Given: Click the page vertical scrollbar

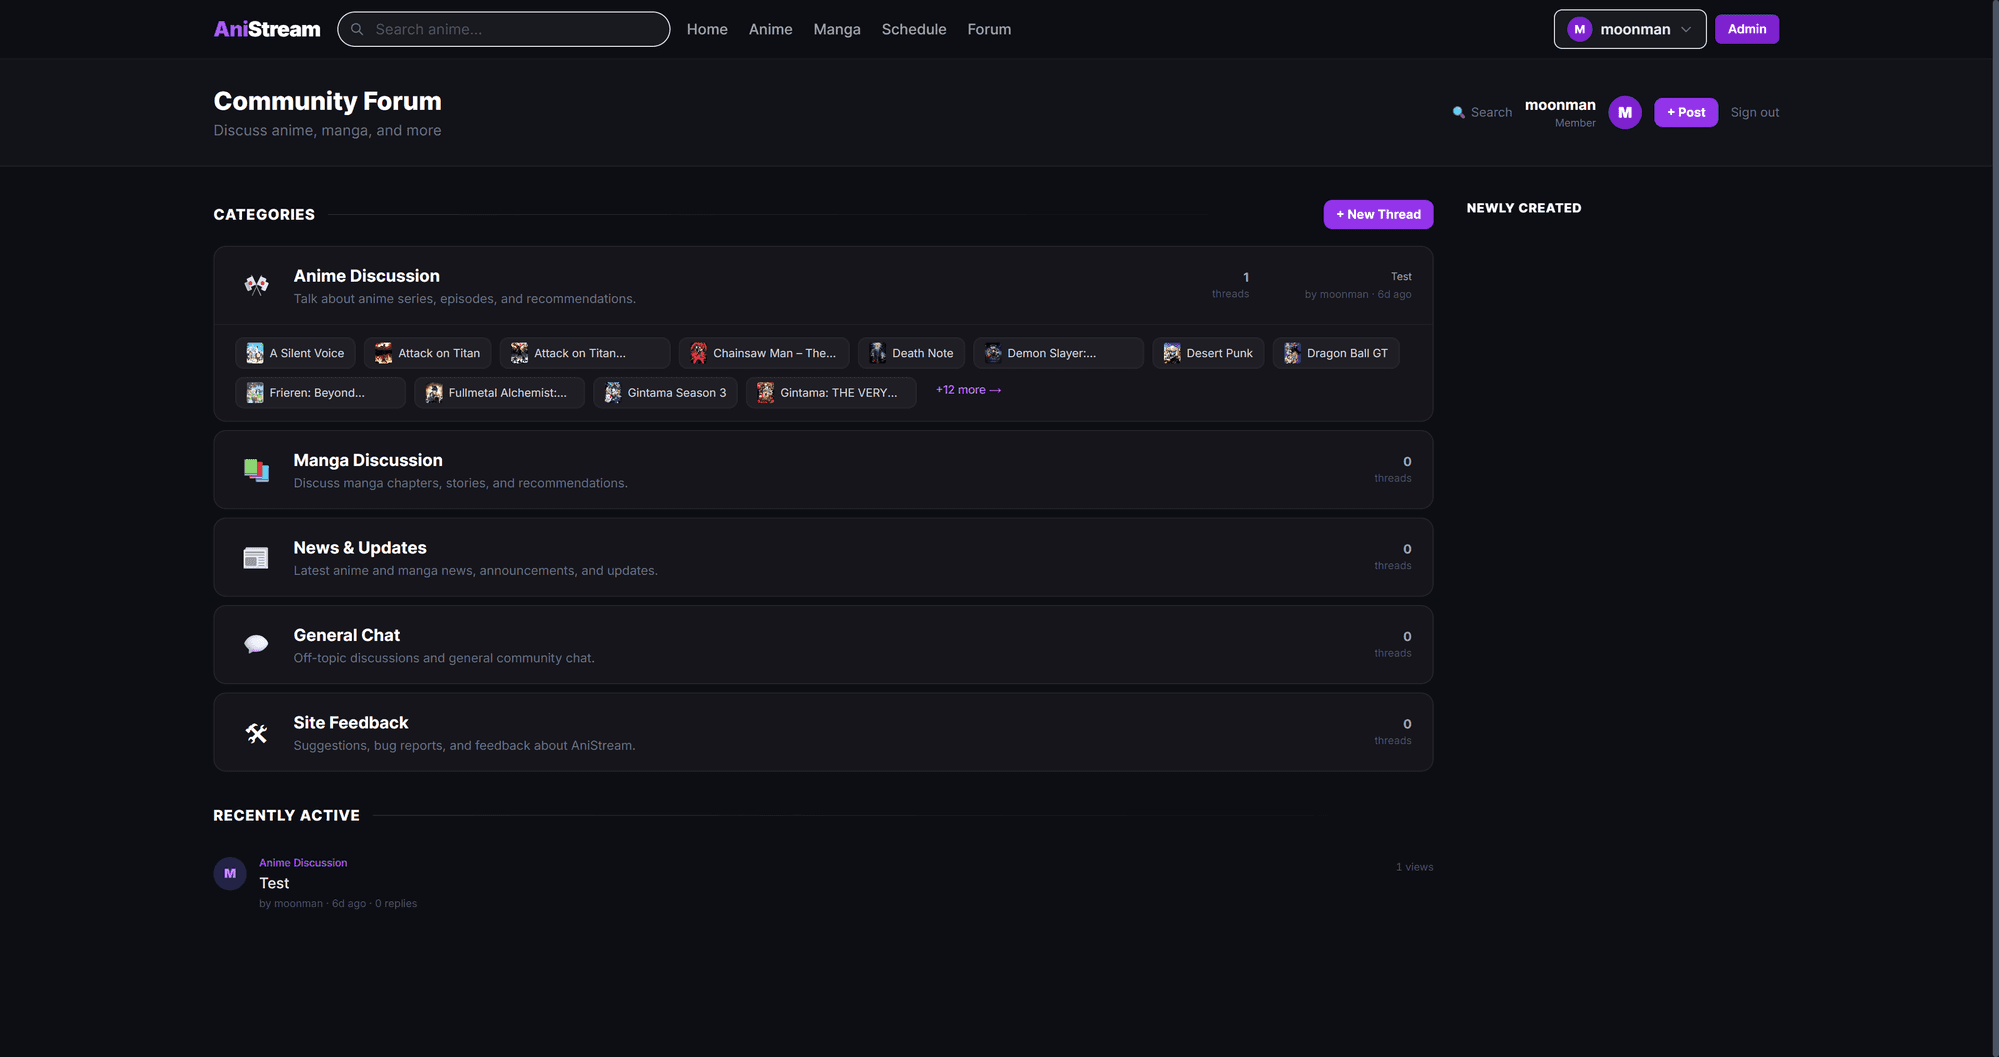Looking at the screenshot, I should point(1995,528).
